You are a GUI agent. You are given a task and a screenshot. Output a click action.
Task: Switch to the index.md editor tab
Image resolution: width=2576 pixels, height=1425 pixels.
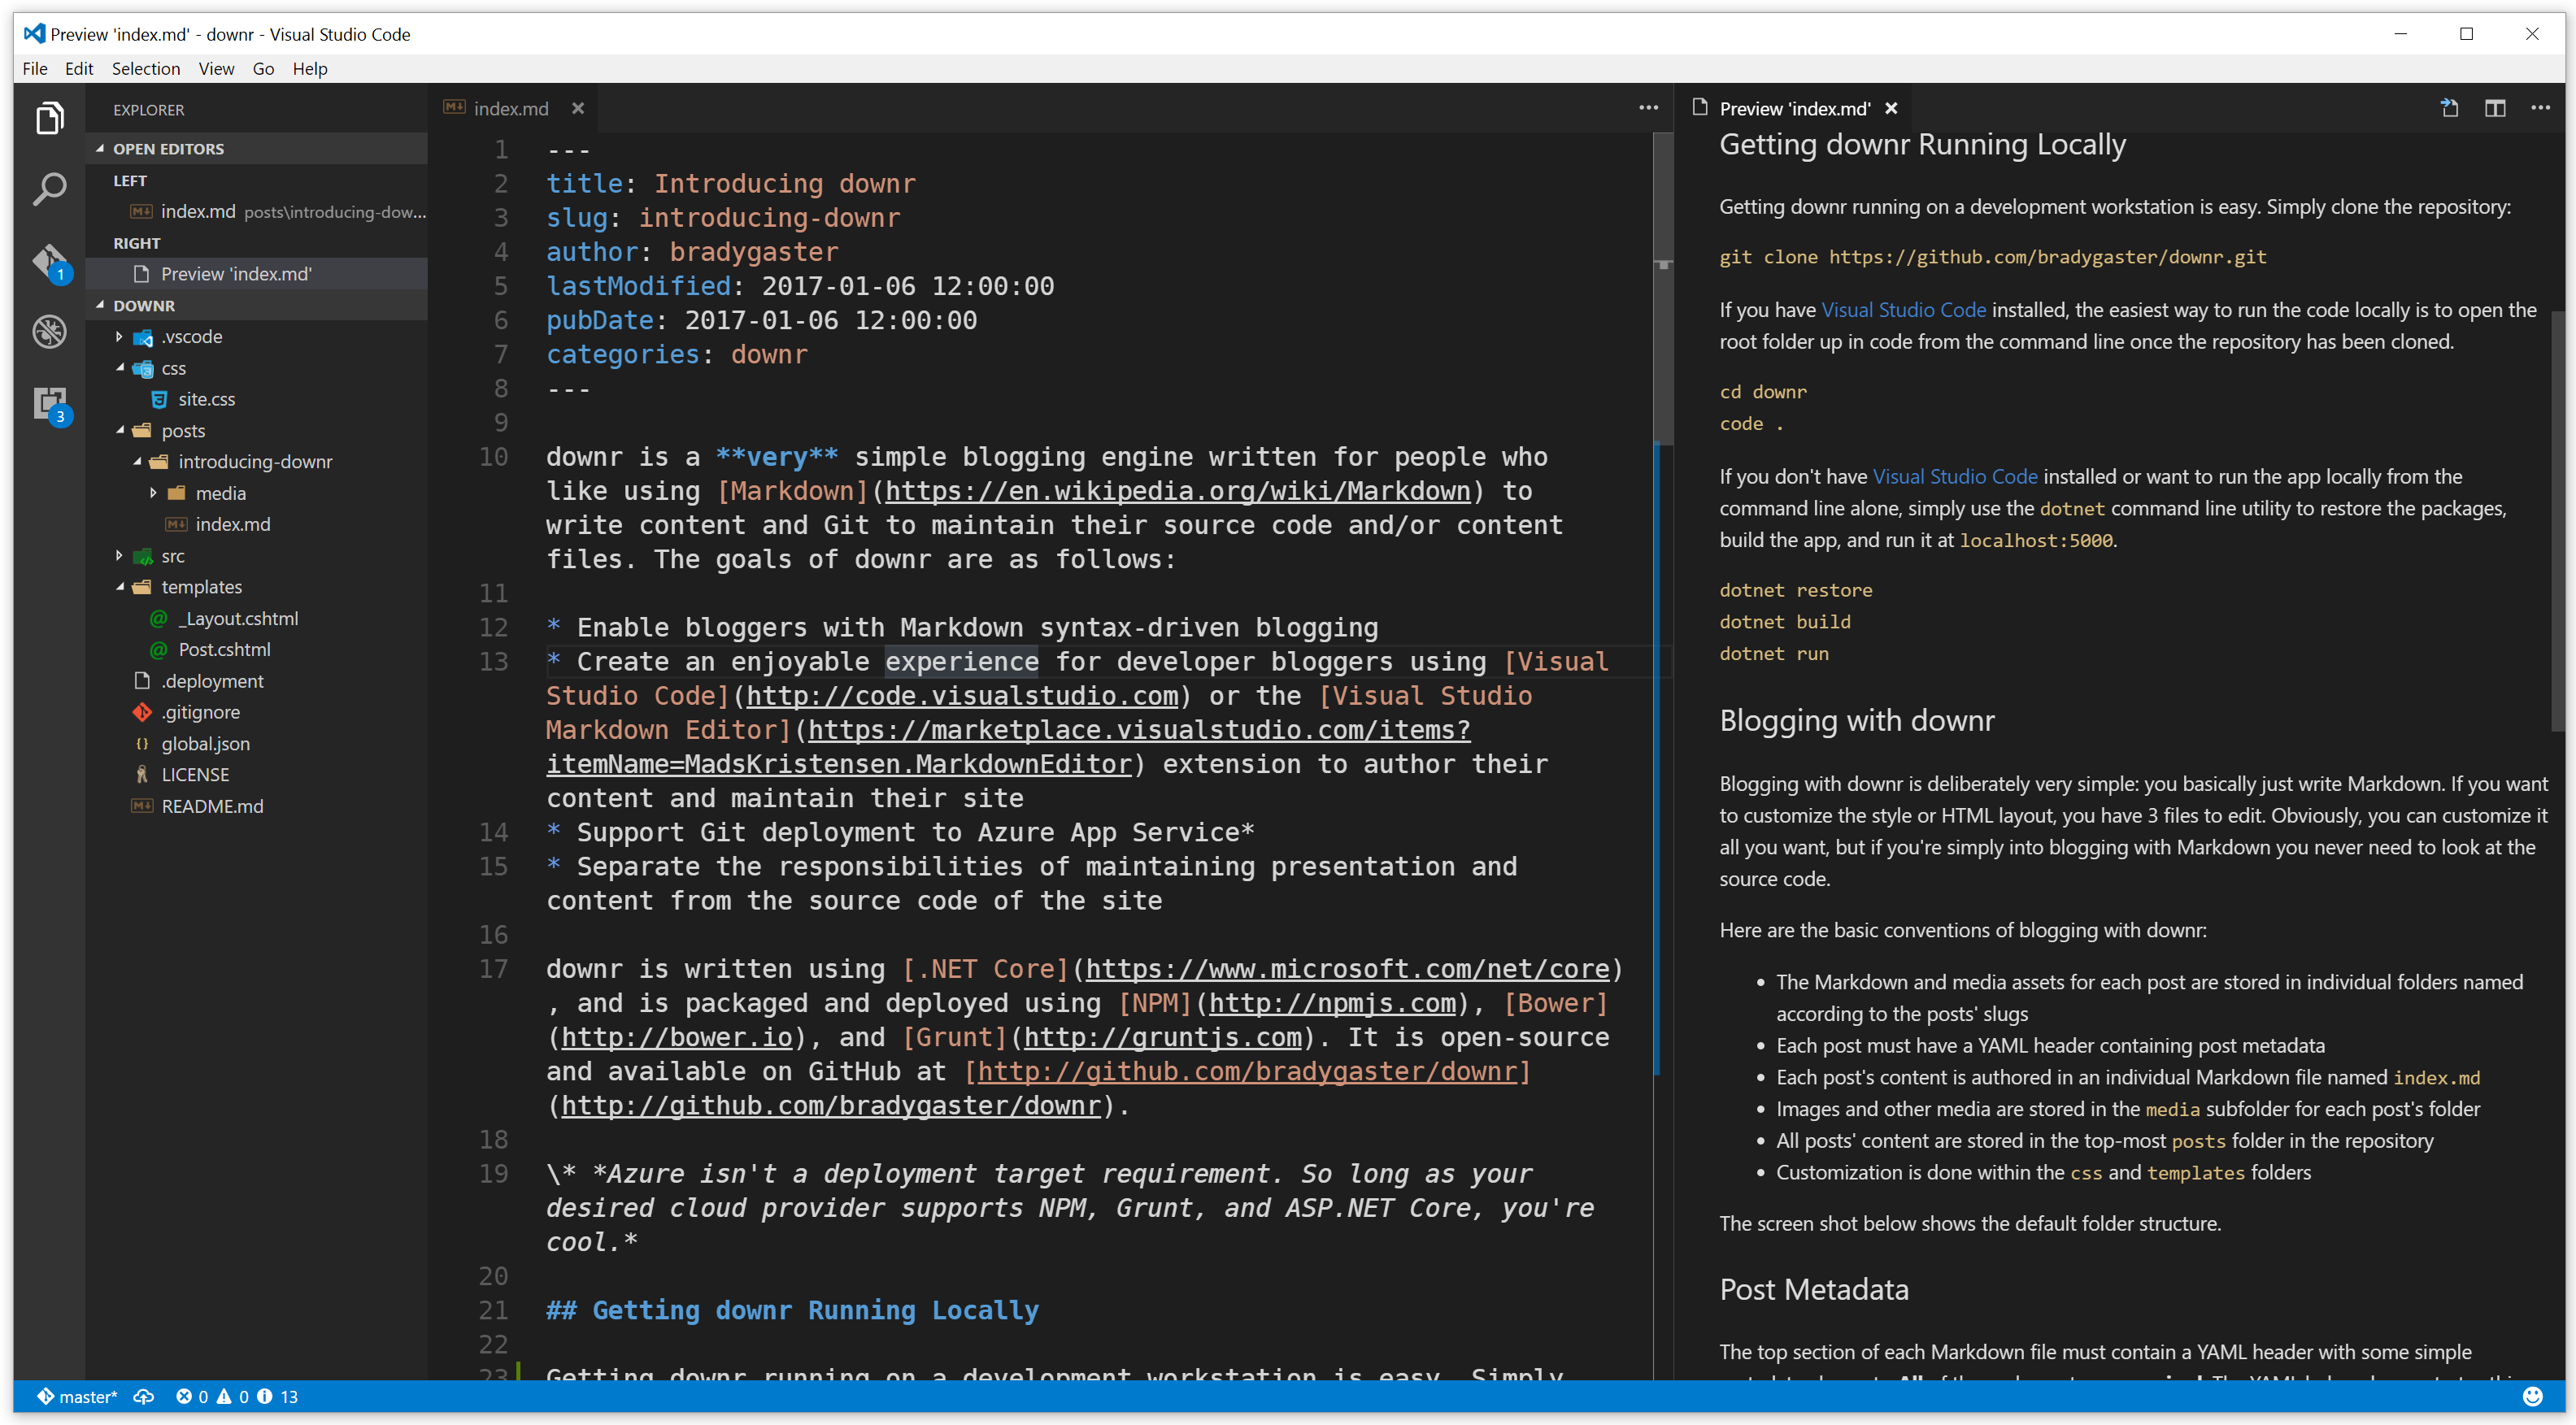(511, 108)
